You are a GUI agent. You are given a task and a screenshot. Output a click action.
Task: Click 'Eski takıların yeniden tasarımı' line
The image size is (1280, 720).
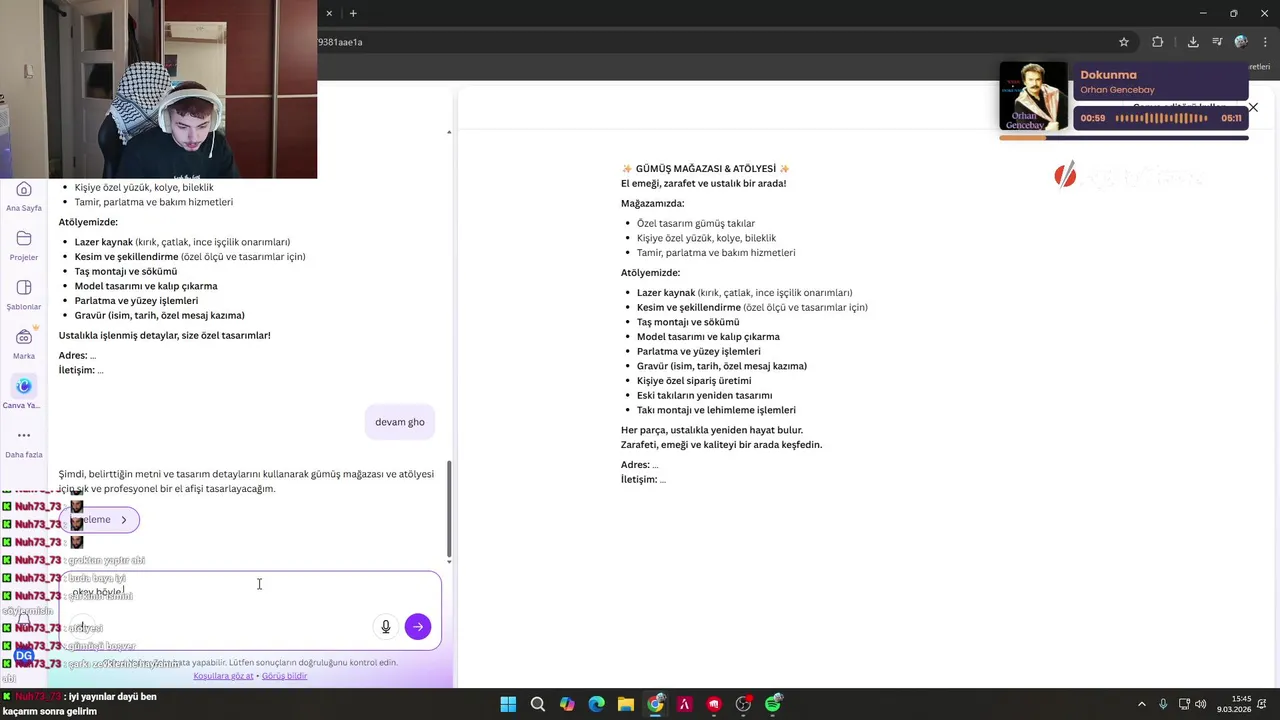tap(705, 396)
